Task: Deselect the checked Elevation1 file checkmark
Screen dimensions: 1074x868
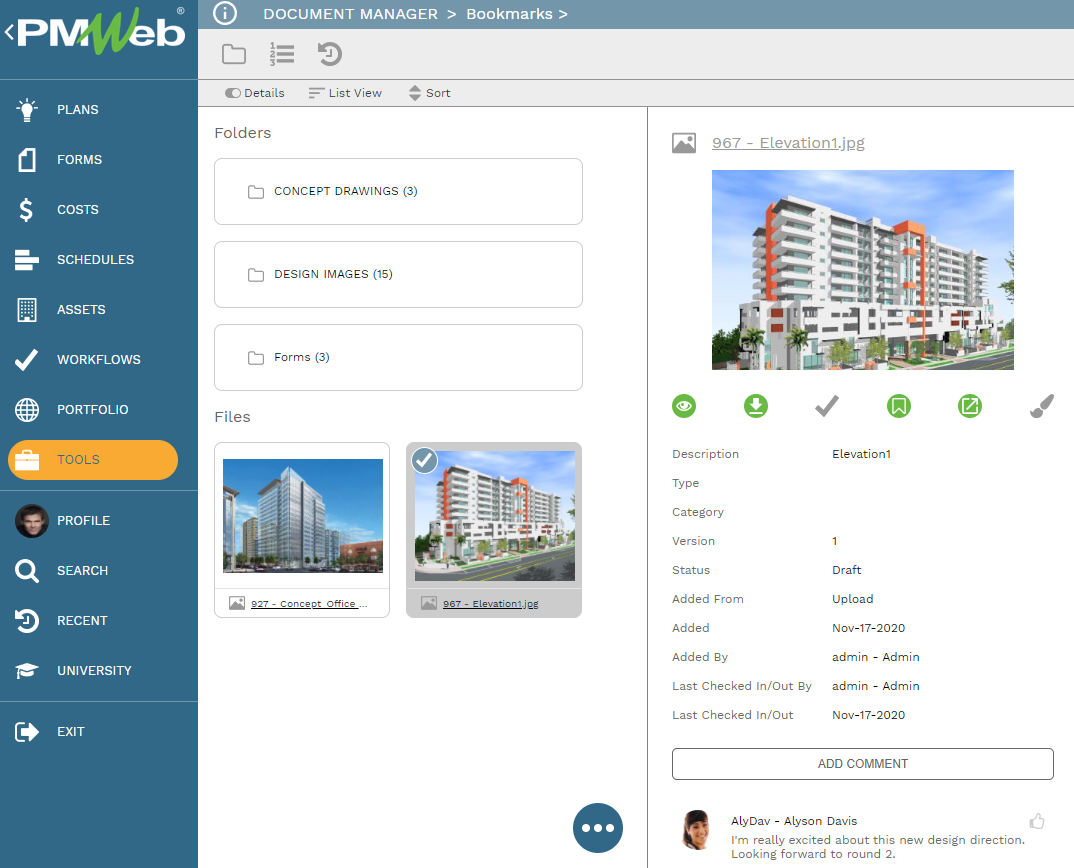Action: tap(425, 460)
